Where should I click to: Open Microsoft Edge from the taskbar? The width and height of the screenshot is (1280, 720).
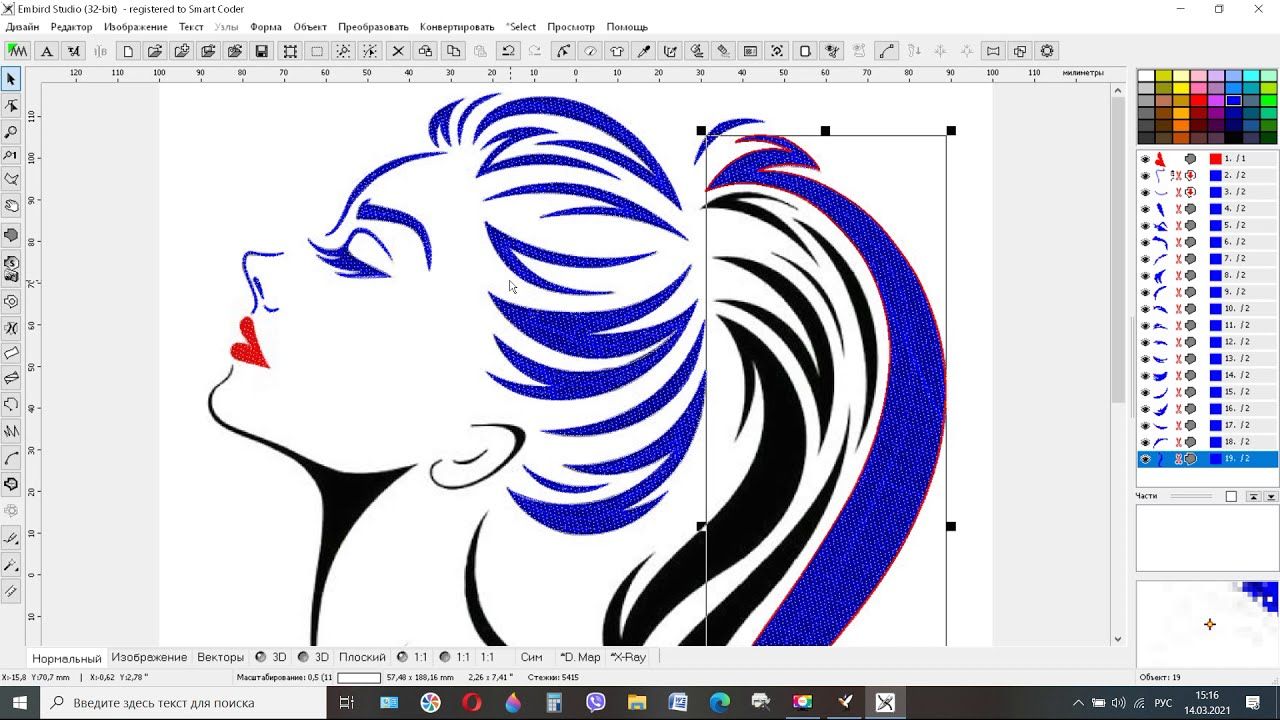tap(720, 703)
